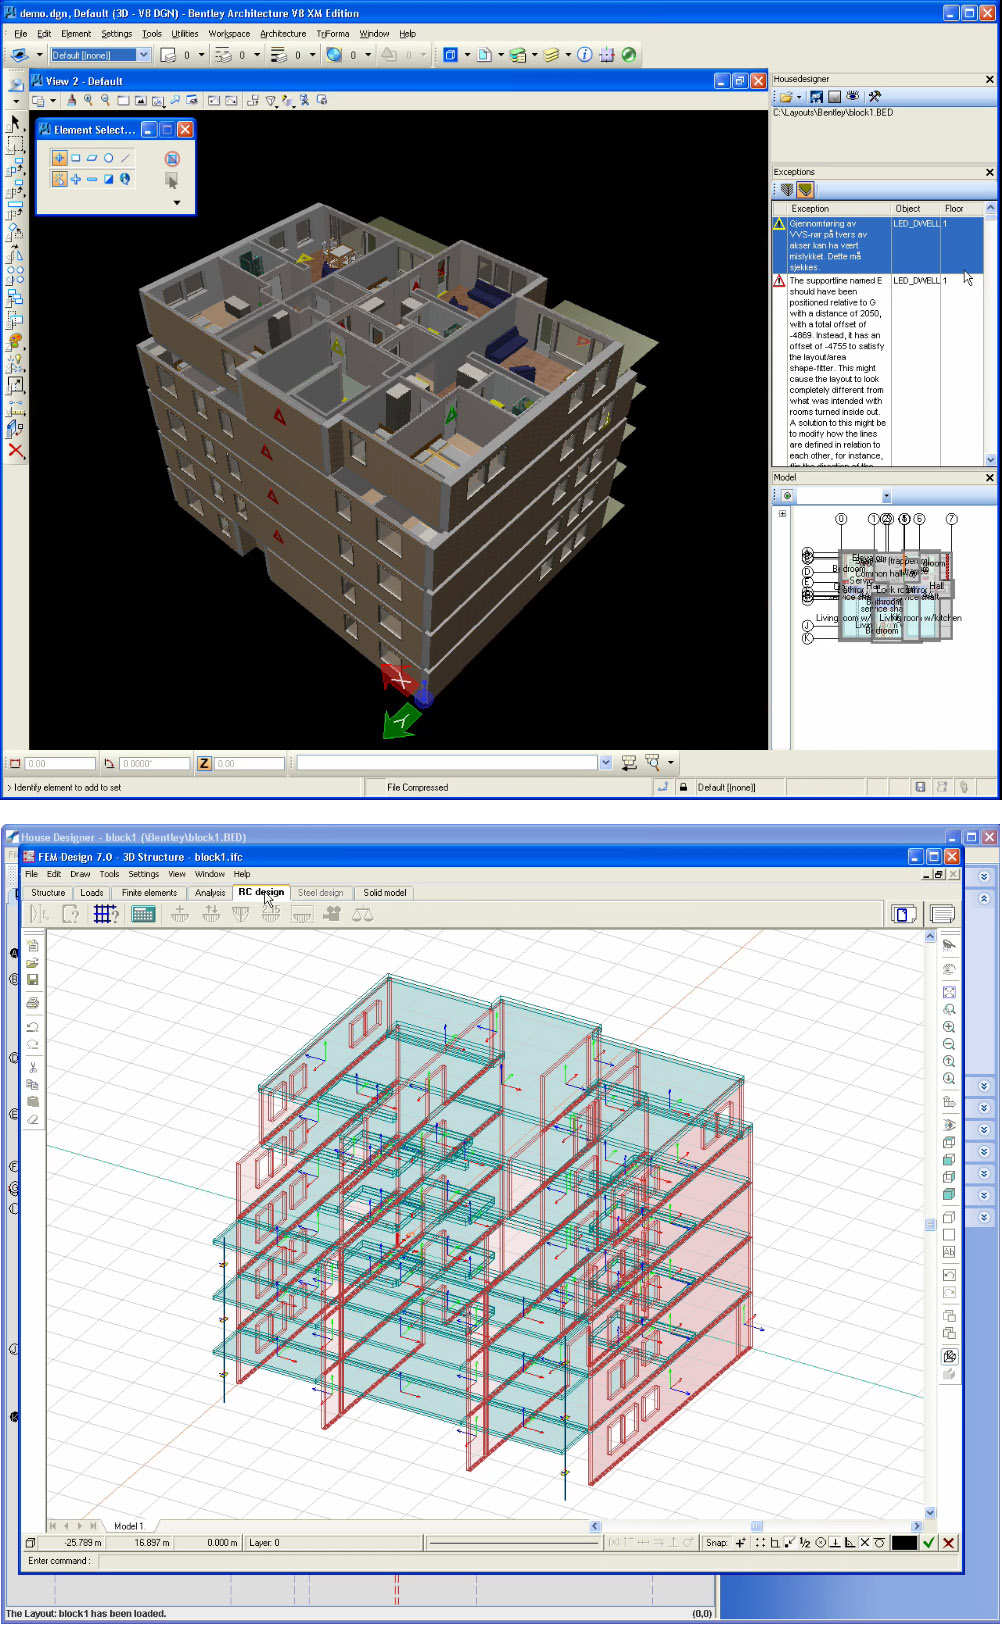Click the red X cancel button in FEM-Design

pos(949,1543)
